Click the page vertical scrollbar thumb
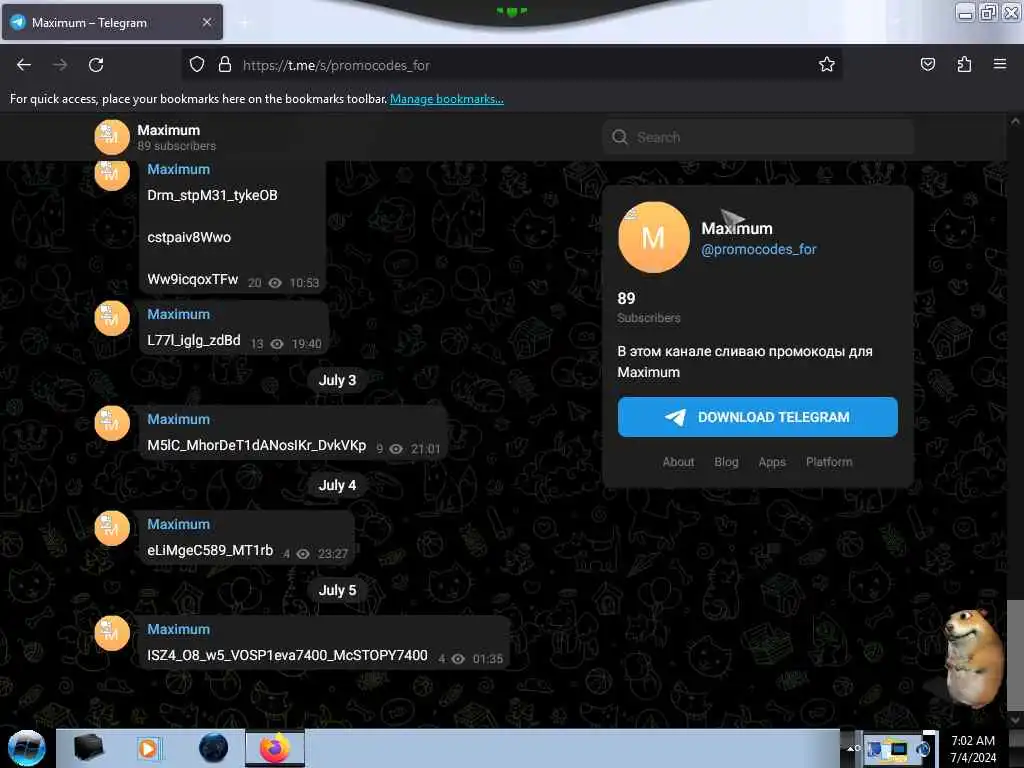Image resolution: width=1024 pixels, height=768 pixels. (1015, 655)
